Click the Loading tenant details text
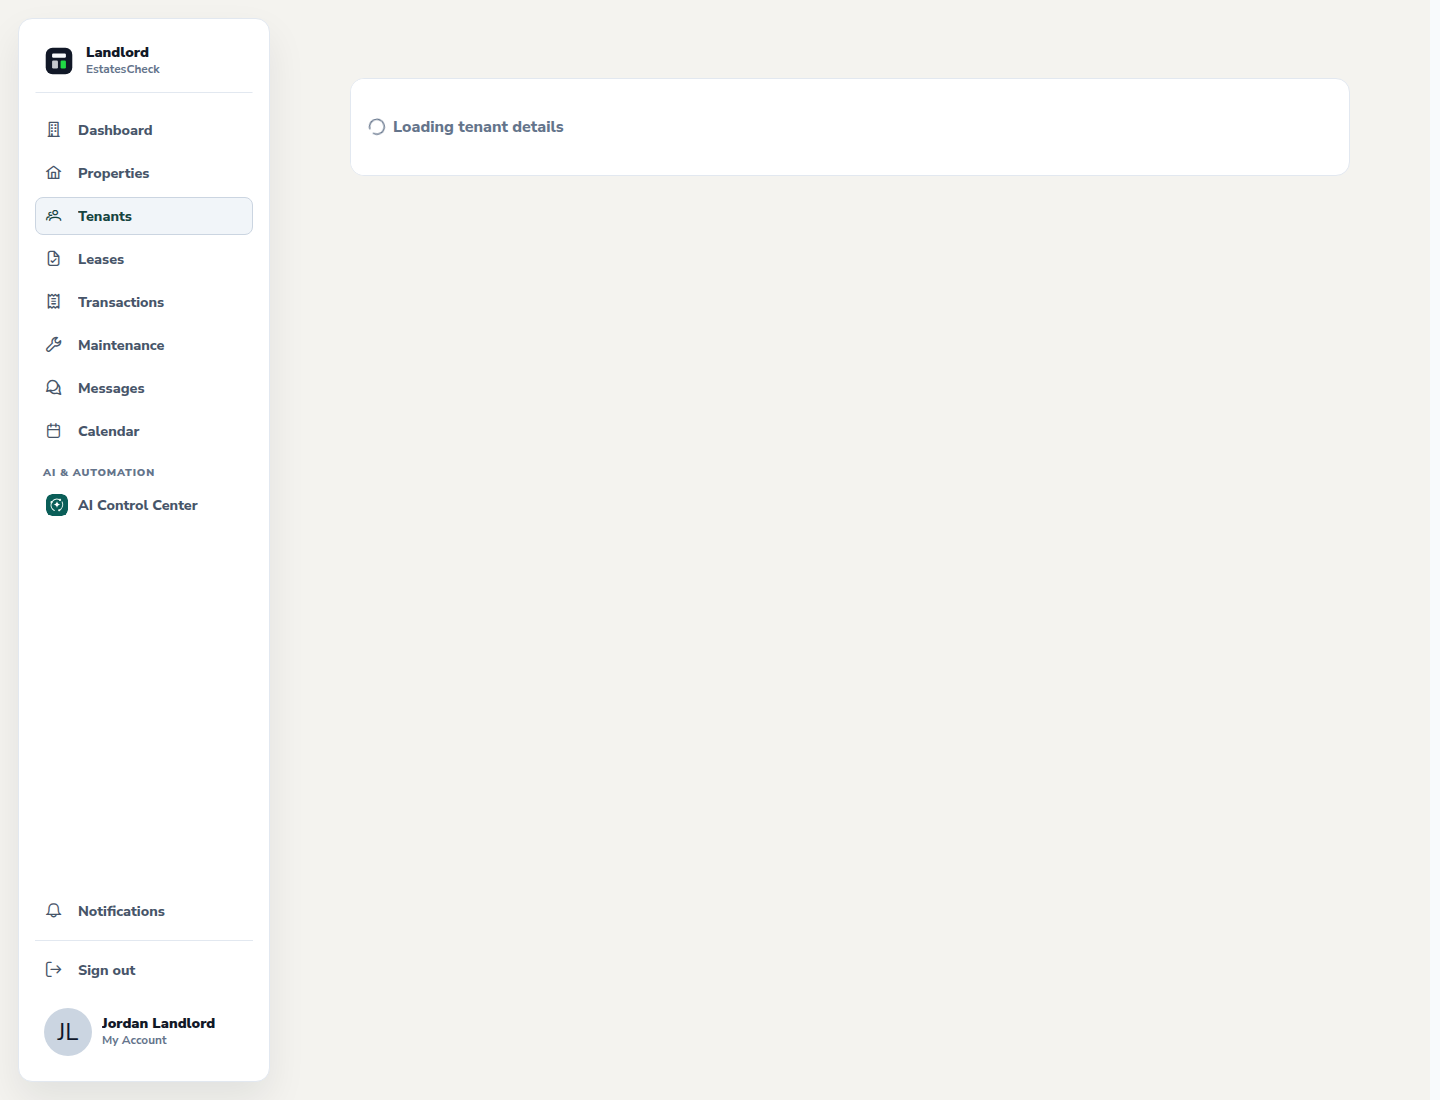Screen dimensions: 1440x1100 [478, 127]
